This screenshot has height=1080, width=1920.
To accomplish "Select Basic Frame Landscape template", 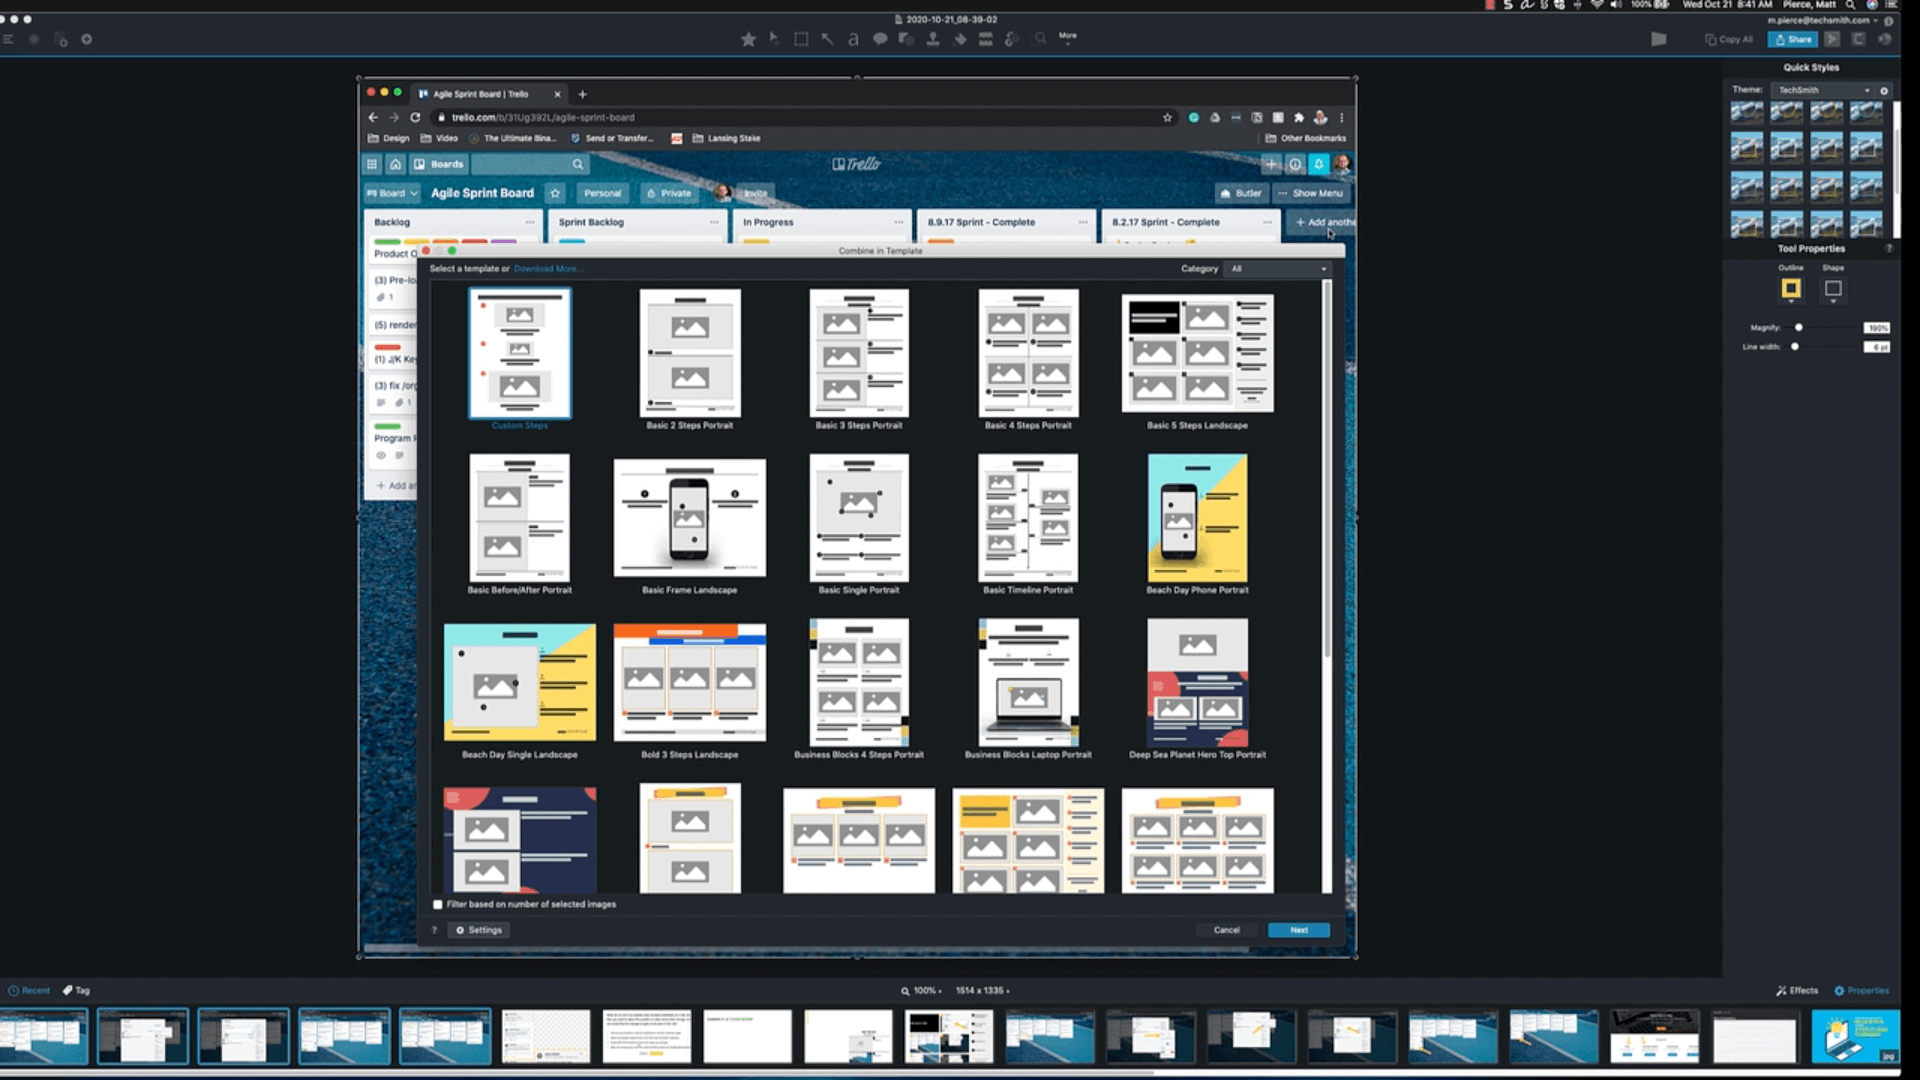I will [x=690, y=524].
